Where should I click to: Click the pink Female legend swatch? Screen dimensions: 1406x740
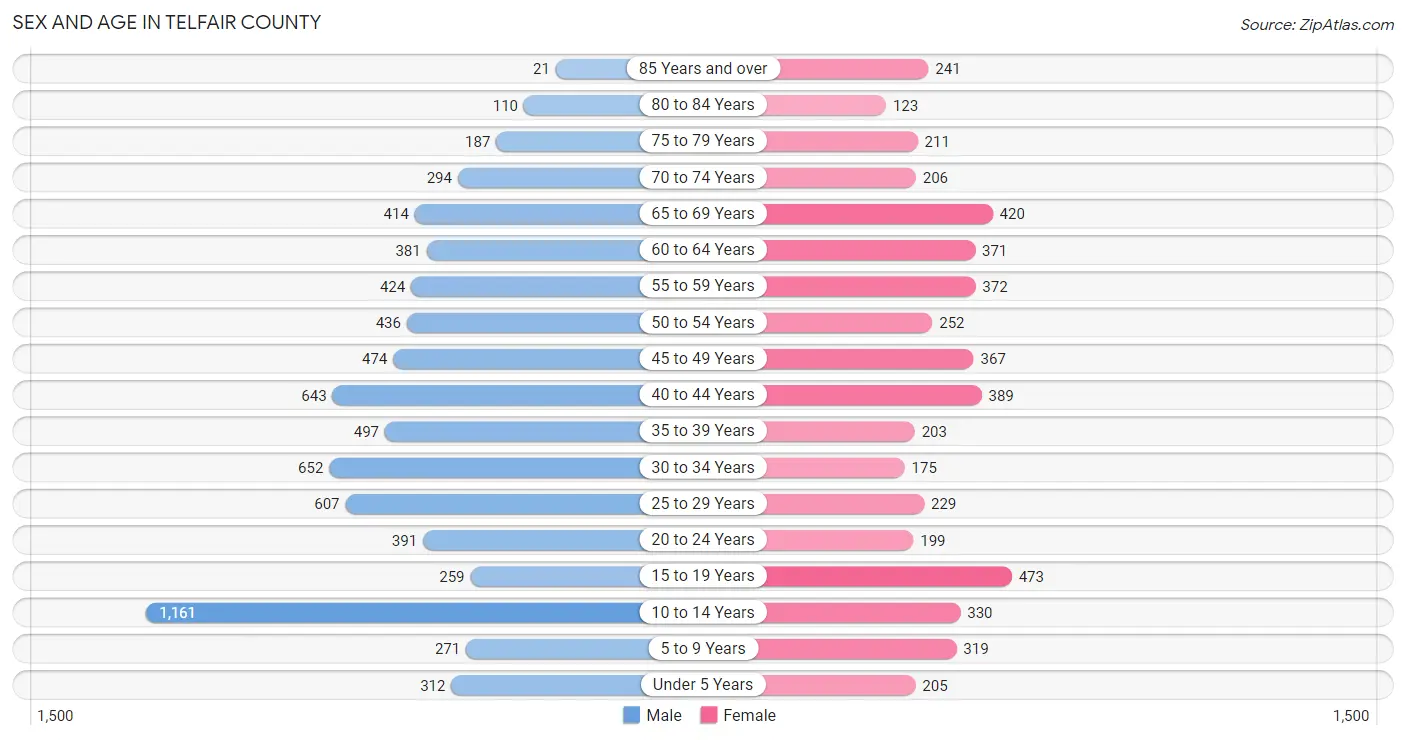click(x=709, y=715)
